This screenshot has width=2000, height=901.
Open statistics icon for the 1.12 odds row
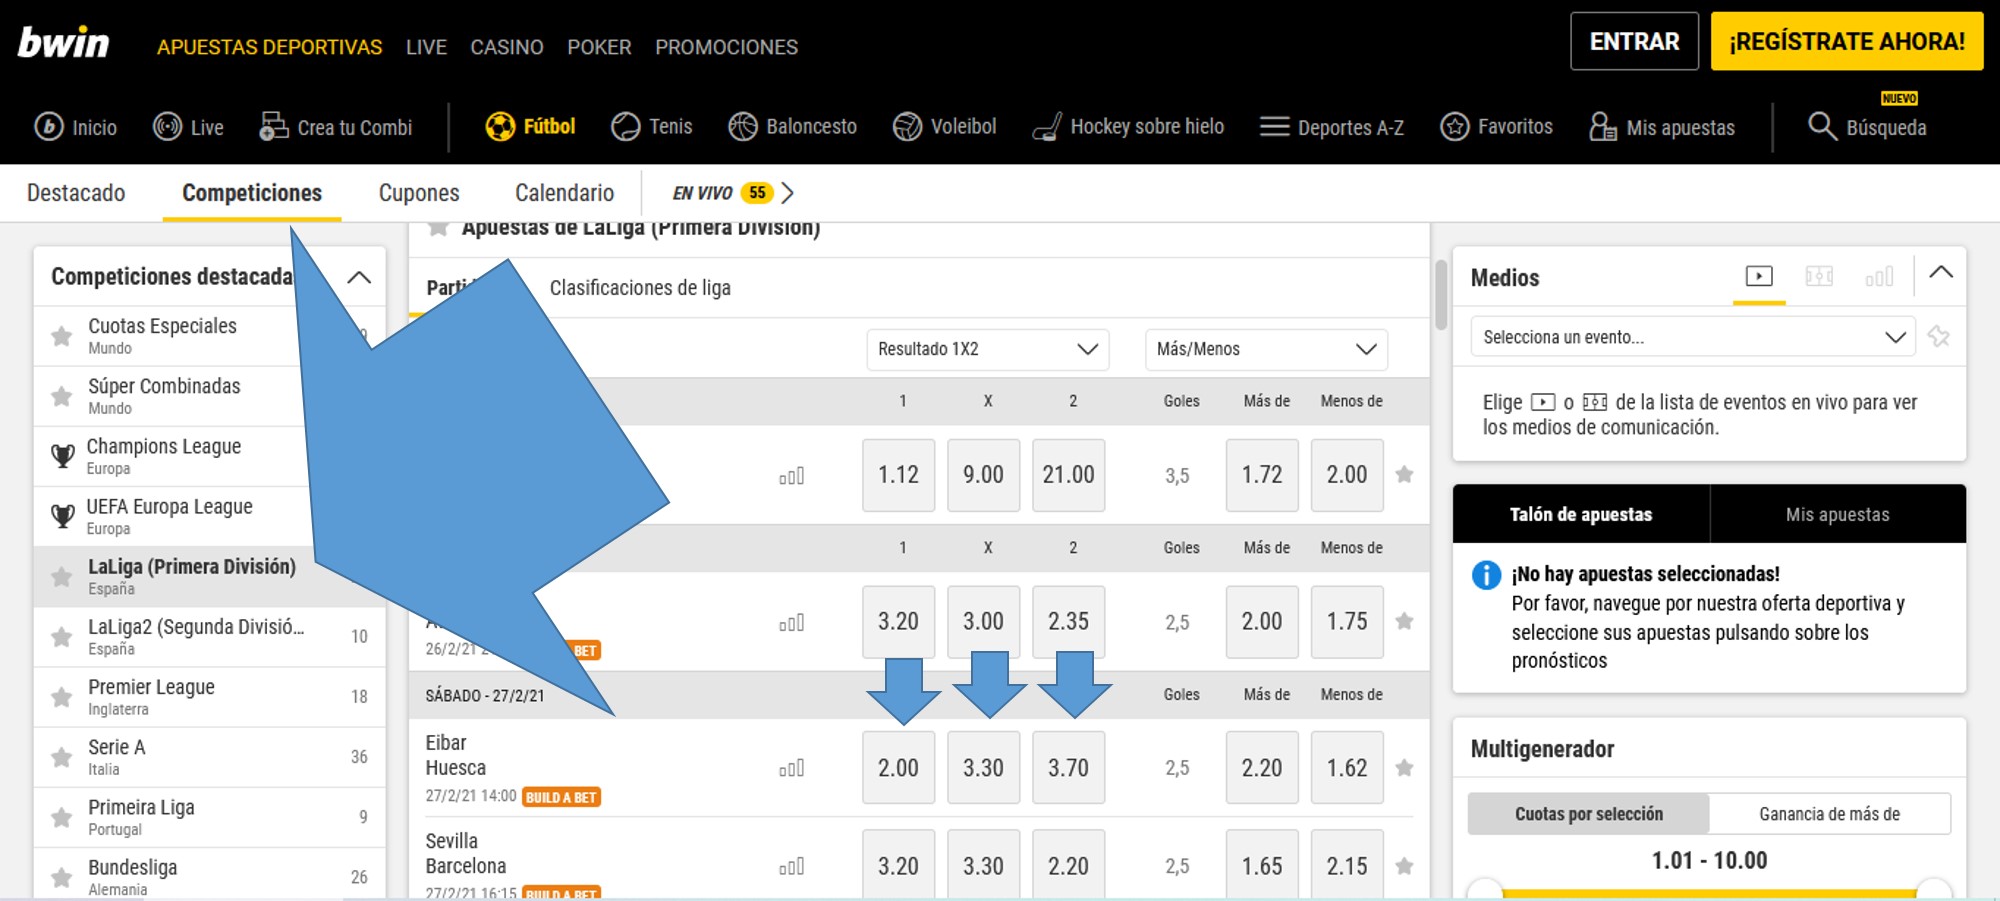(x=792, y=476)
